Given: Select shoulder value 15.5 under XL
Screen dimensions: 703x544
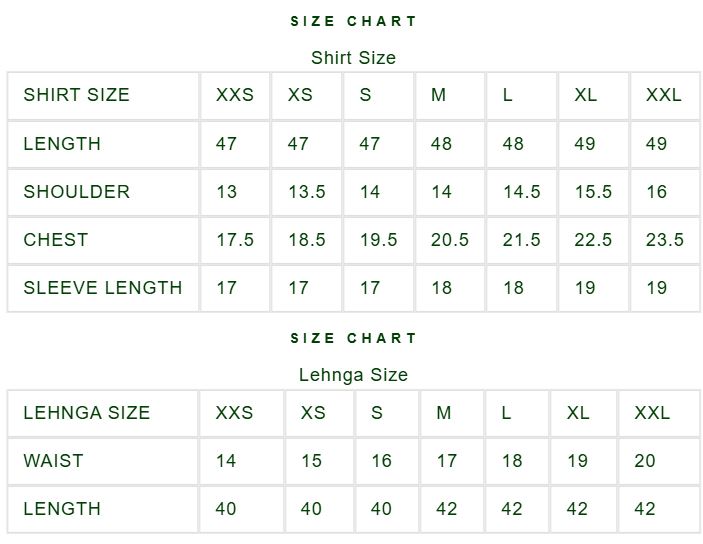Looking at the screenshot, I should pos(593,192).
